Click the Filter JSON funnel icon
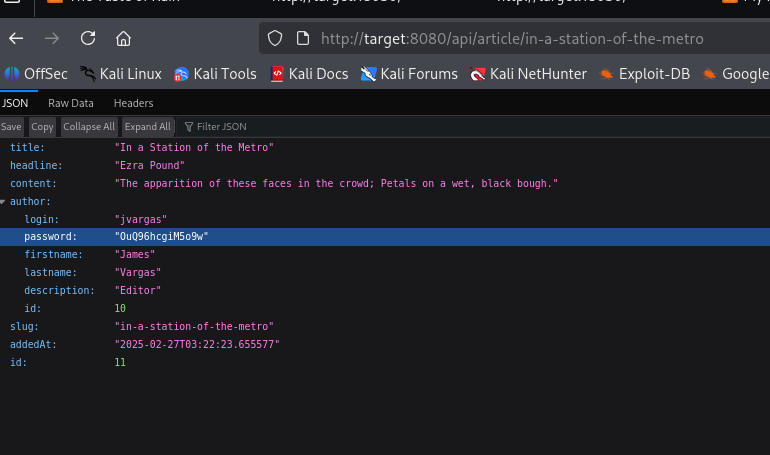This screenshot has height=455, width=770. click(x=189, y=127)
